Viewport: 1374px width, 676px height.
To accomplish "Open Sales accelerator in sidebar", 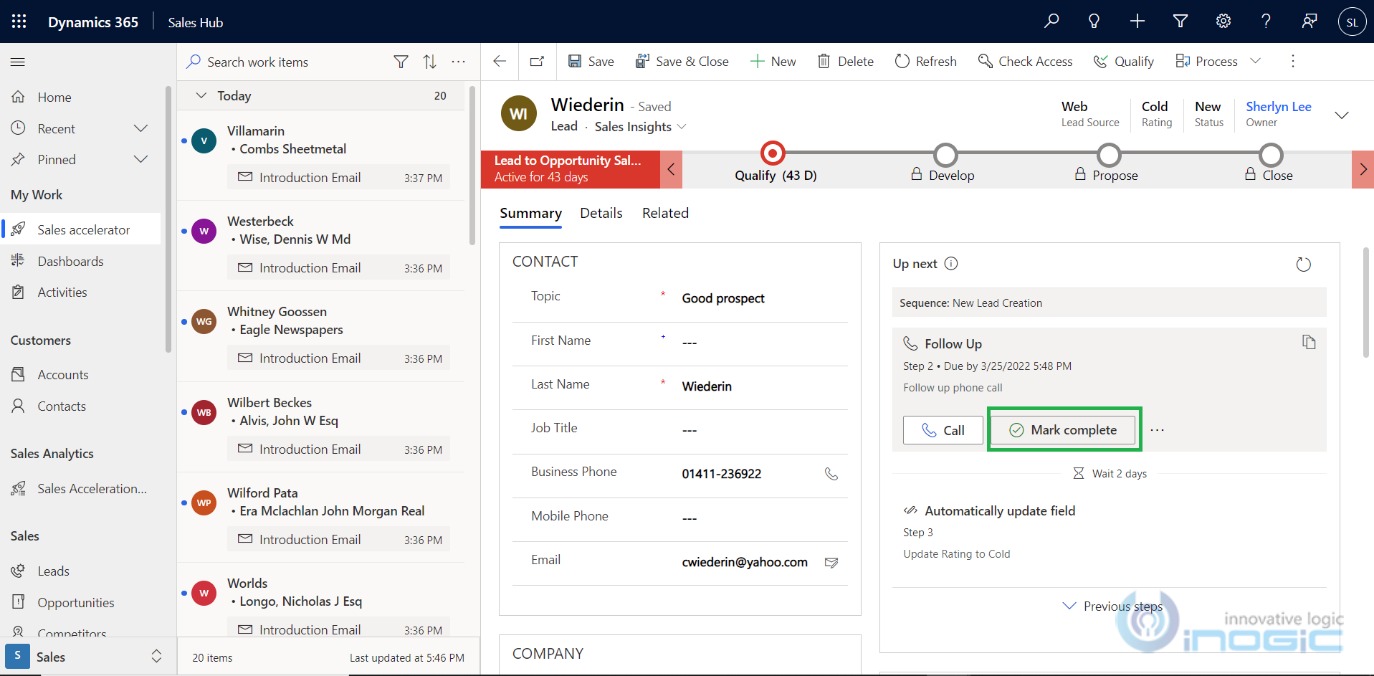I will pyautogui.click(x=83, y=230).
